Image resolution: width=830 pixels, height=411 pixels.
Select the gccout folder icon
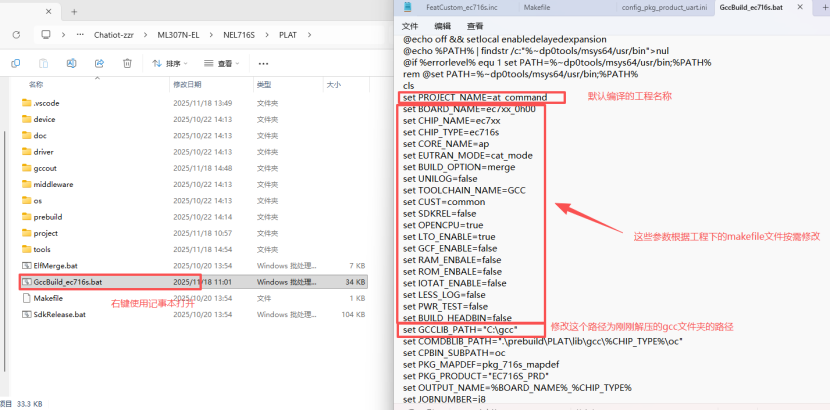click(x=27, y=168)
